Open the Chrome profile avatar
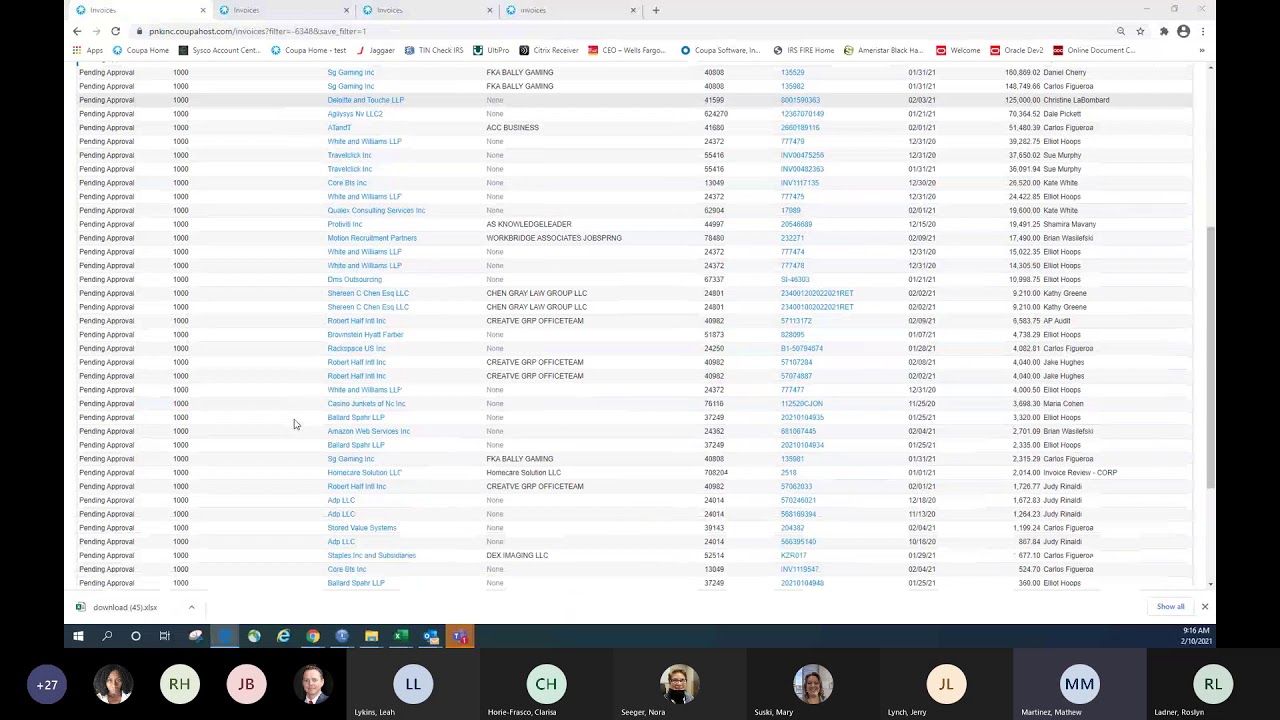This screenshot has height=720, width=1280. point(1184,31)
